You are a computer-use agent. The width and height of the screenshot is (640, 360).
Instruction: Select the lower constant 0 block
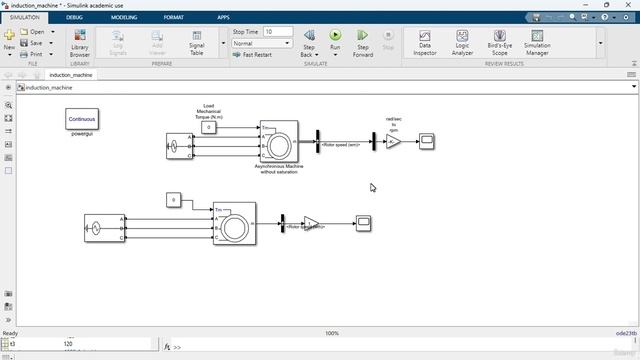pos(173,200)
